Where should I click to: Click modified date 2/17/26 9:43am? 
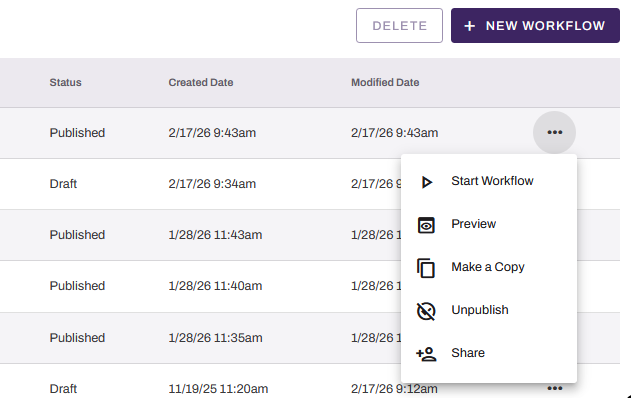(x=394, y=133)
